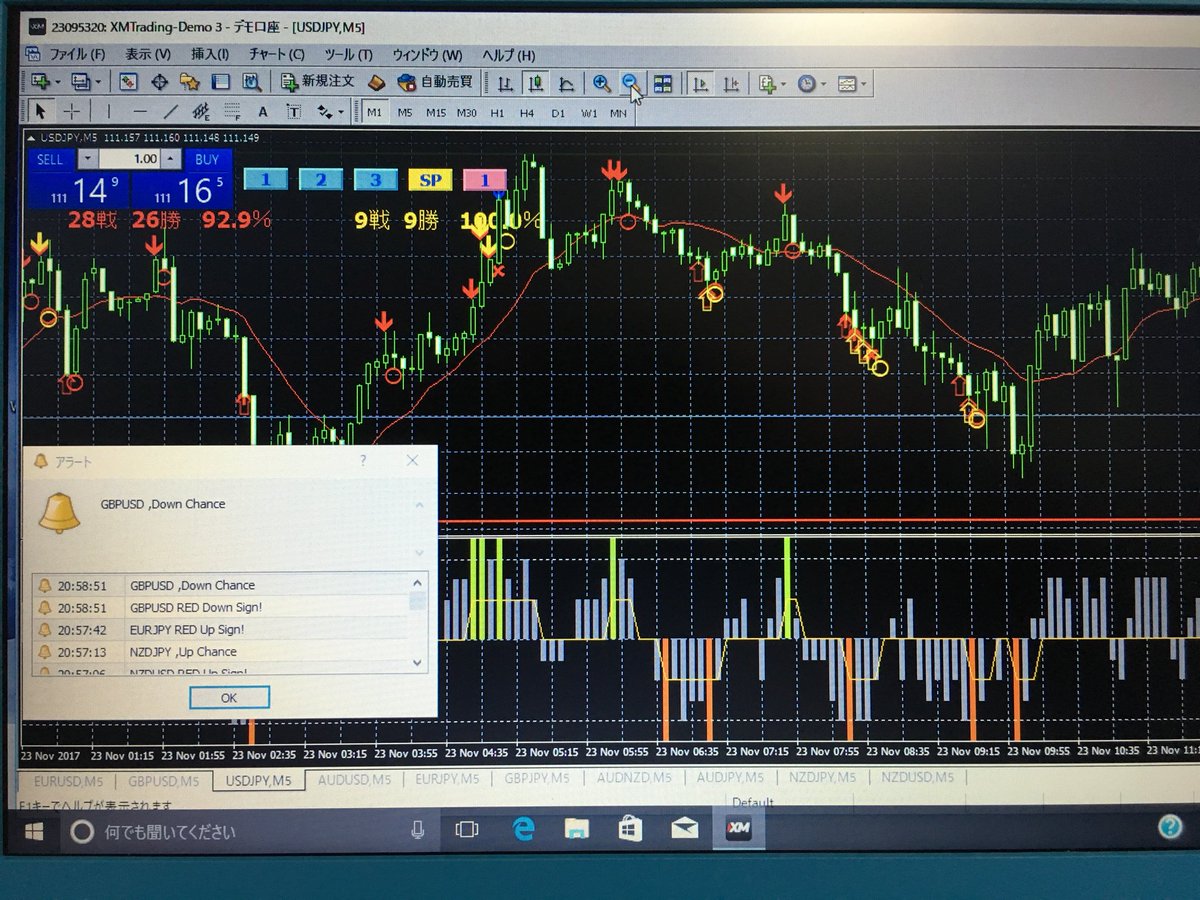This screenshot has width=1200, height=900.
Task: Switch to the GBPJPY,M5 chart tab
Action: click(x=536, y=778)
